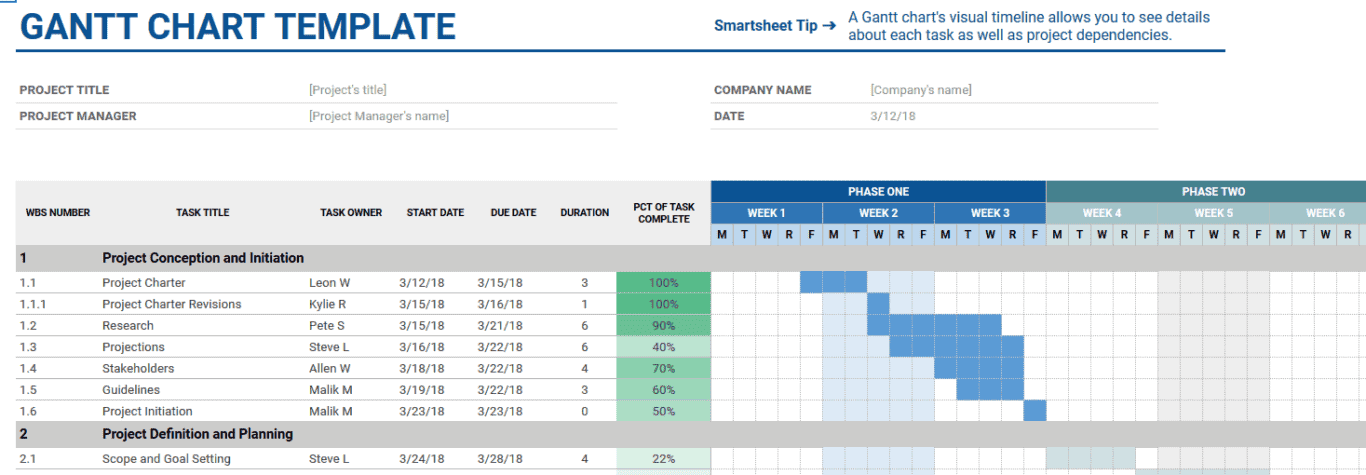This screenshot has height=475, width=1366.
Task: Click the Scope and Goal Setting task
Action: click(x=166, y=459)
